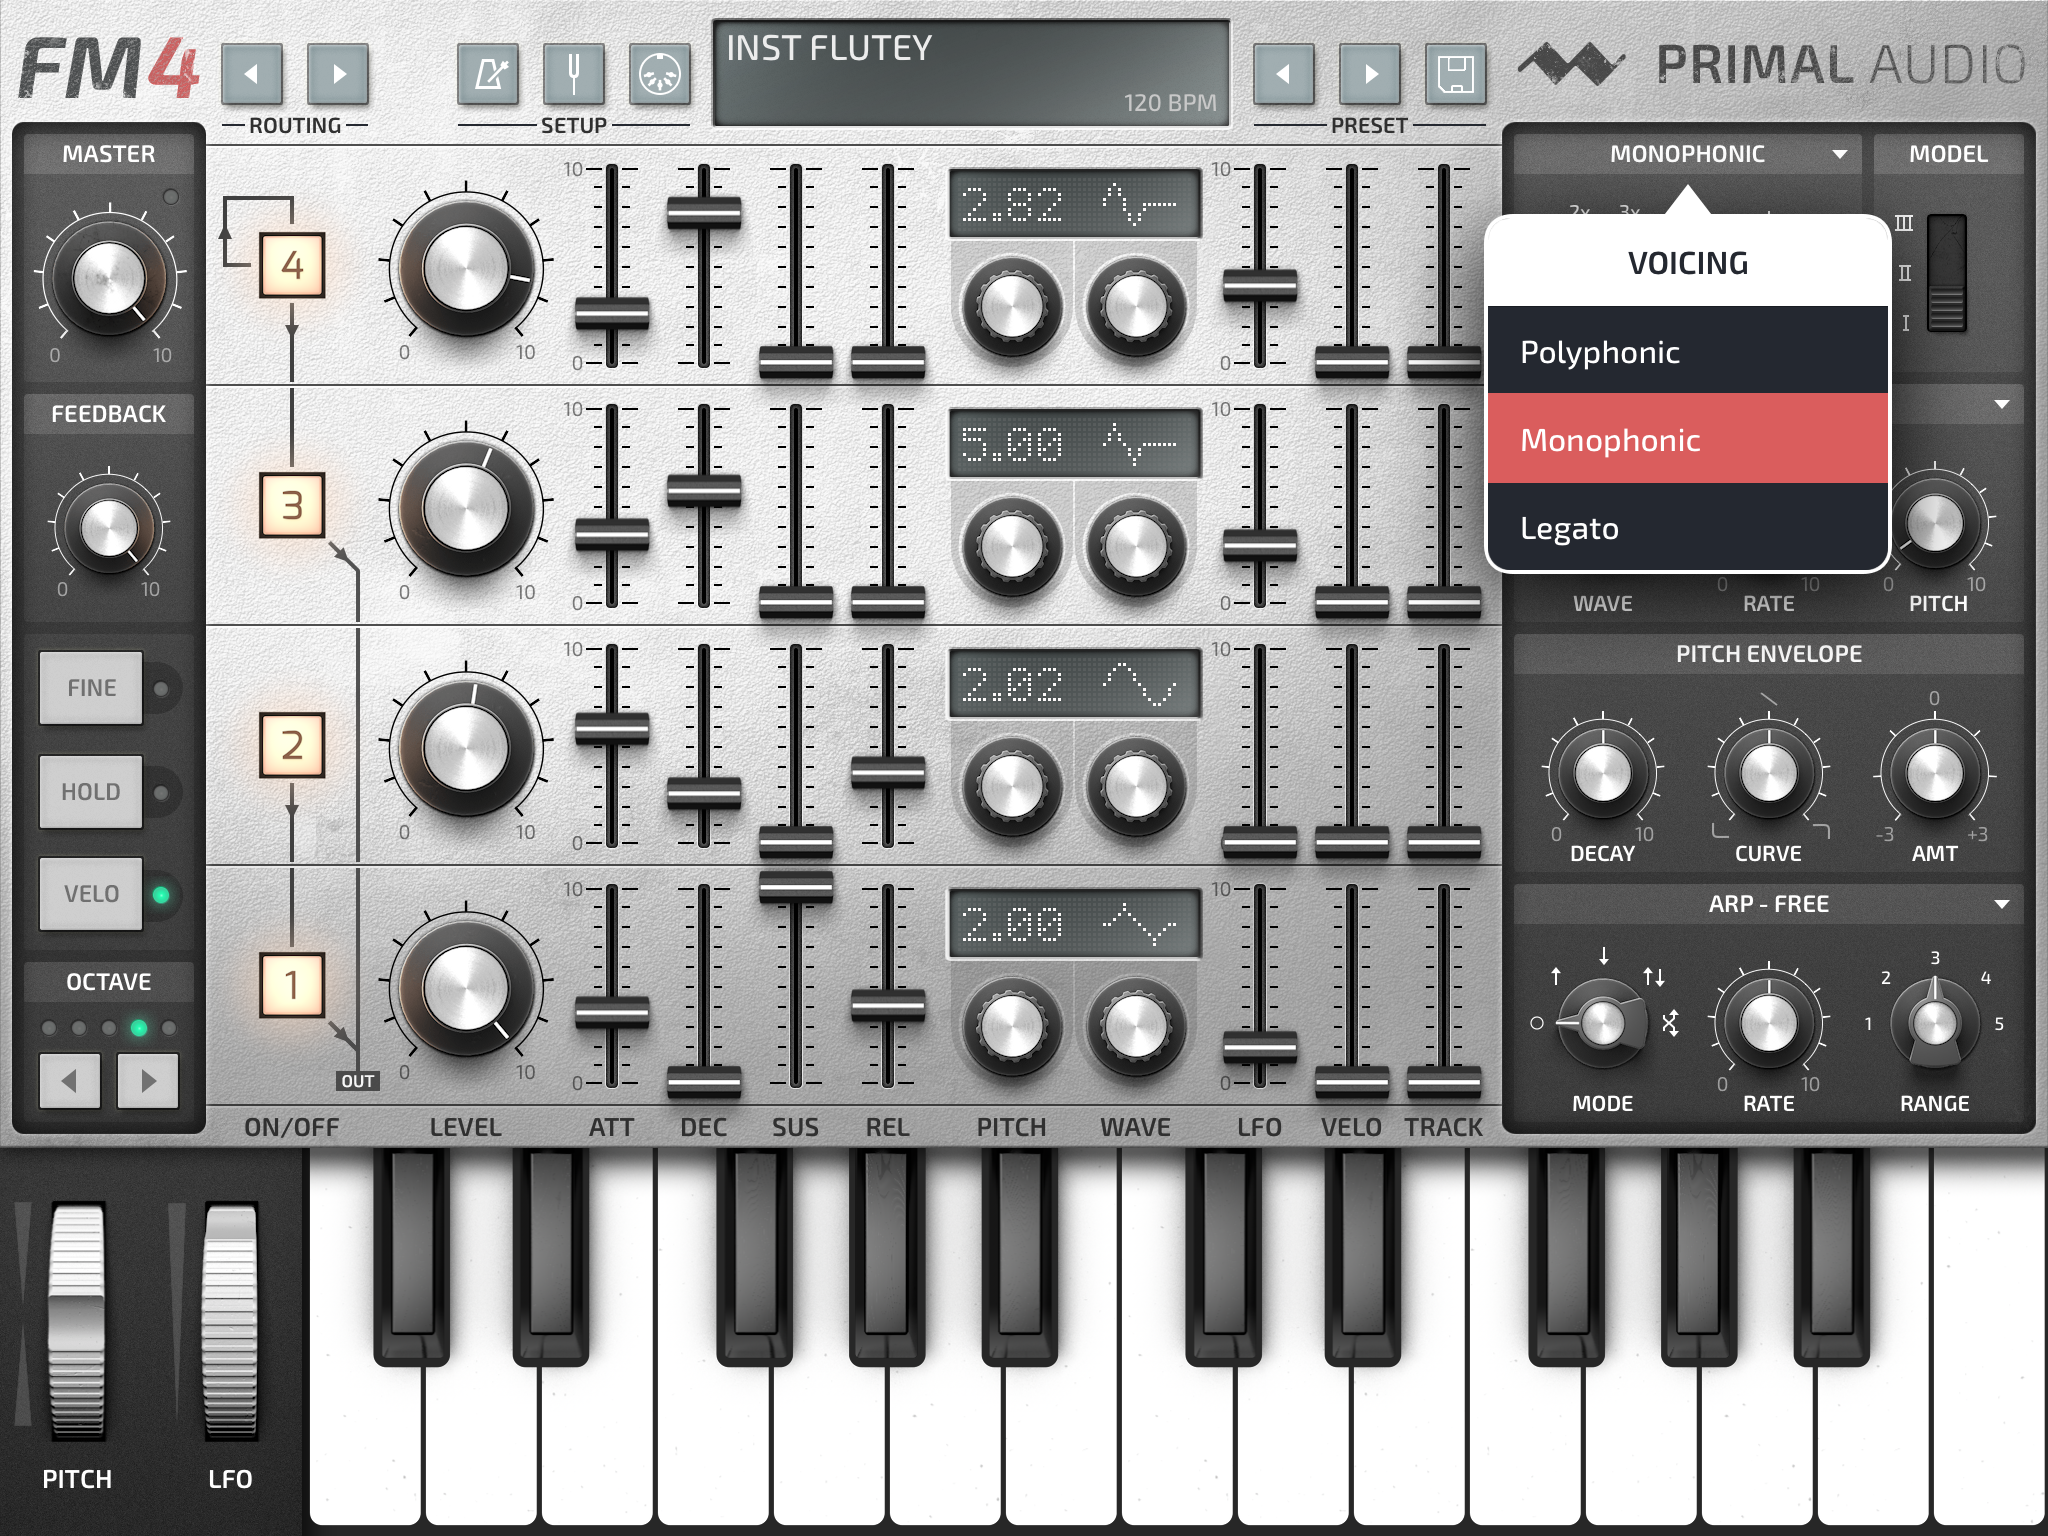
Task: Open the metronome setup icon
Action: 488,74
